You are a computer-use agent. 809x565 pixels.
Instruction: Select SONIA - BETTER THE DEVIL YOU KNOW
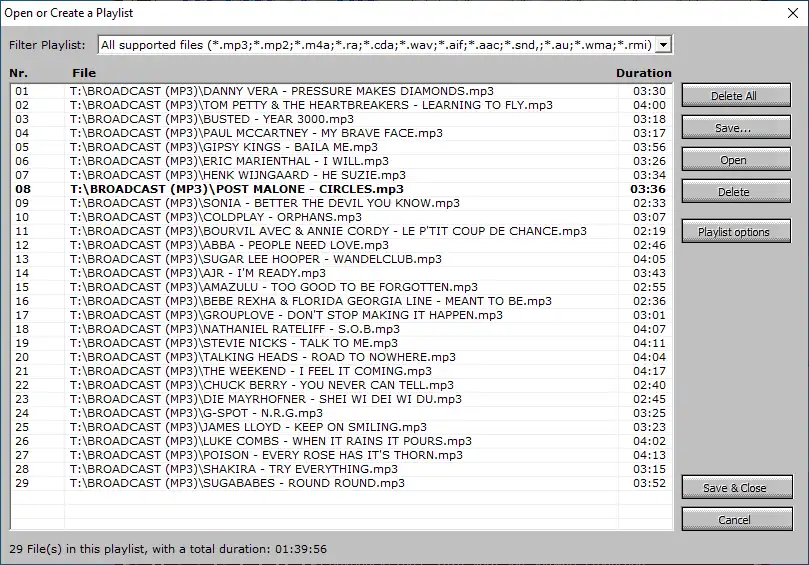tap(342, 203)
